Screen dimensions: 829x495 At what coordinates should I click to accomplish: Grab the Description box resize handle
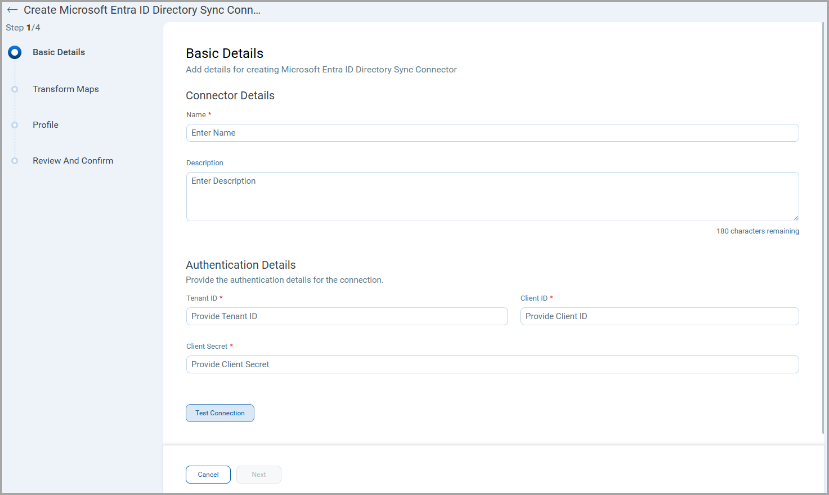794,216
